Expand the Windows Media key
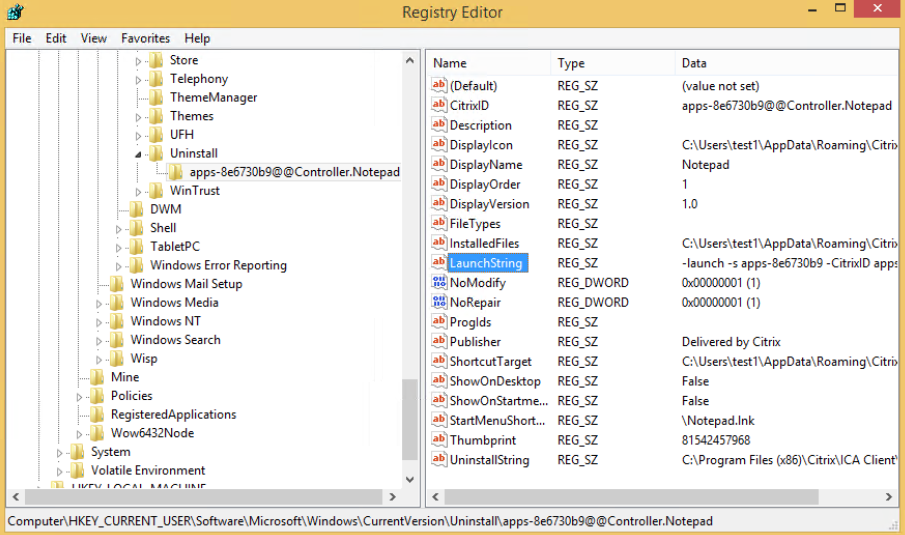The width and height of the screenshot is (905, 535). coord(99,303)
